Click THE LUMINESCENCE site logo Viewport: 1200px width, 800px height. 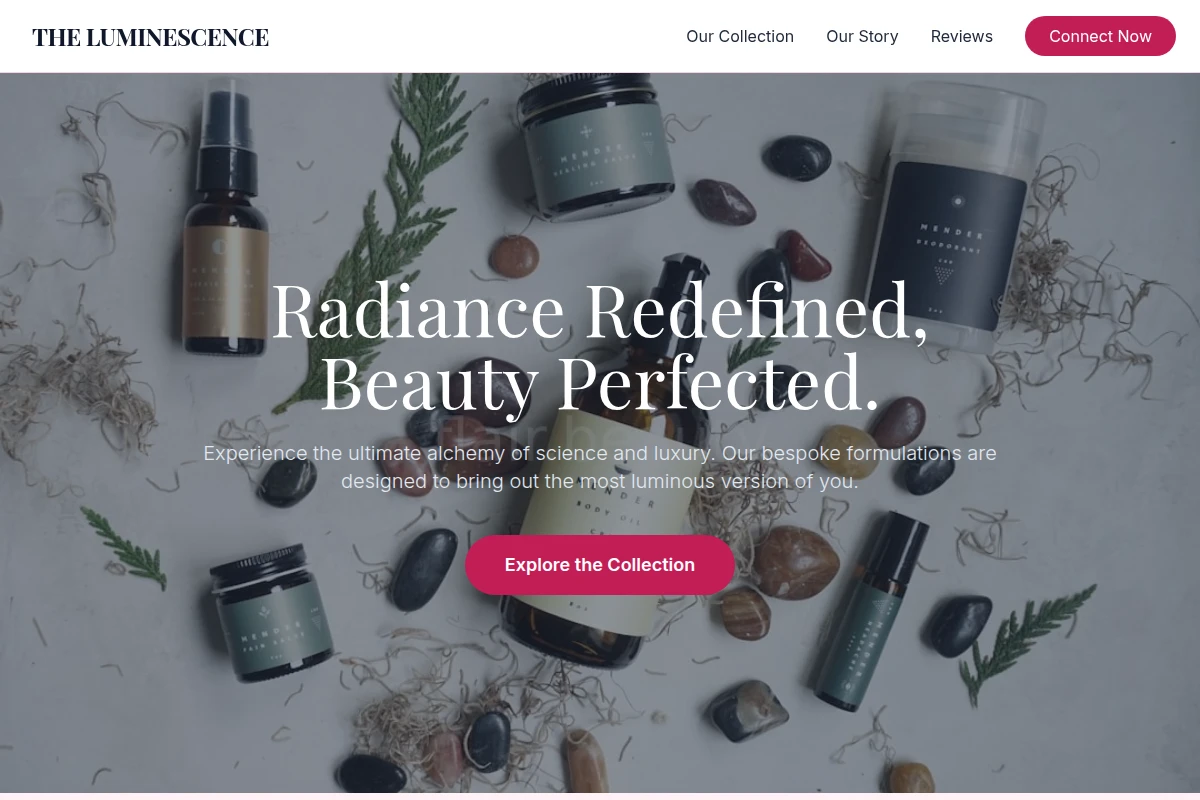point(150,37)
